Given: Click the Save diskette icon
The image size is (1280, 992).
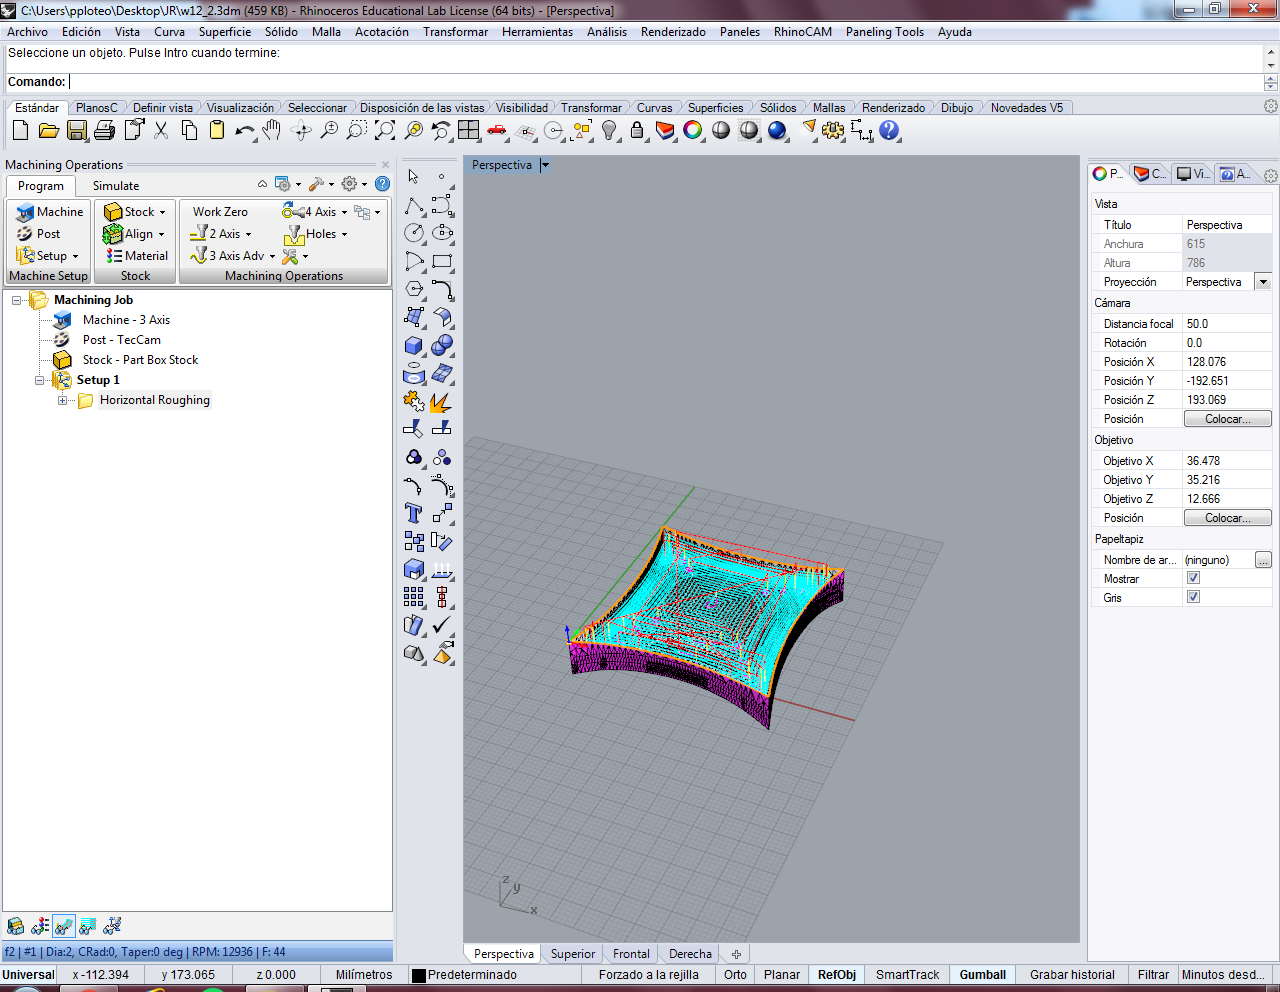Looking at the screenshot, I should (77, 130).
